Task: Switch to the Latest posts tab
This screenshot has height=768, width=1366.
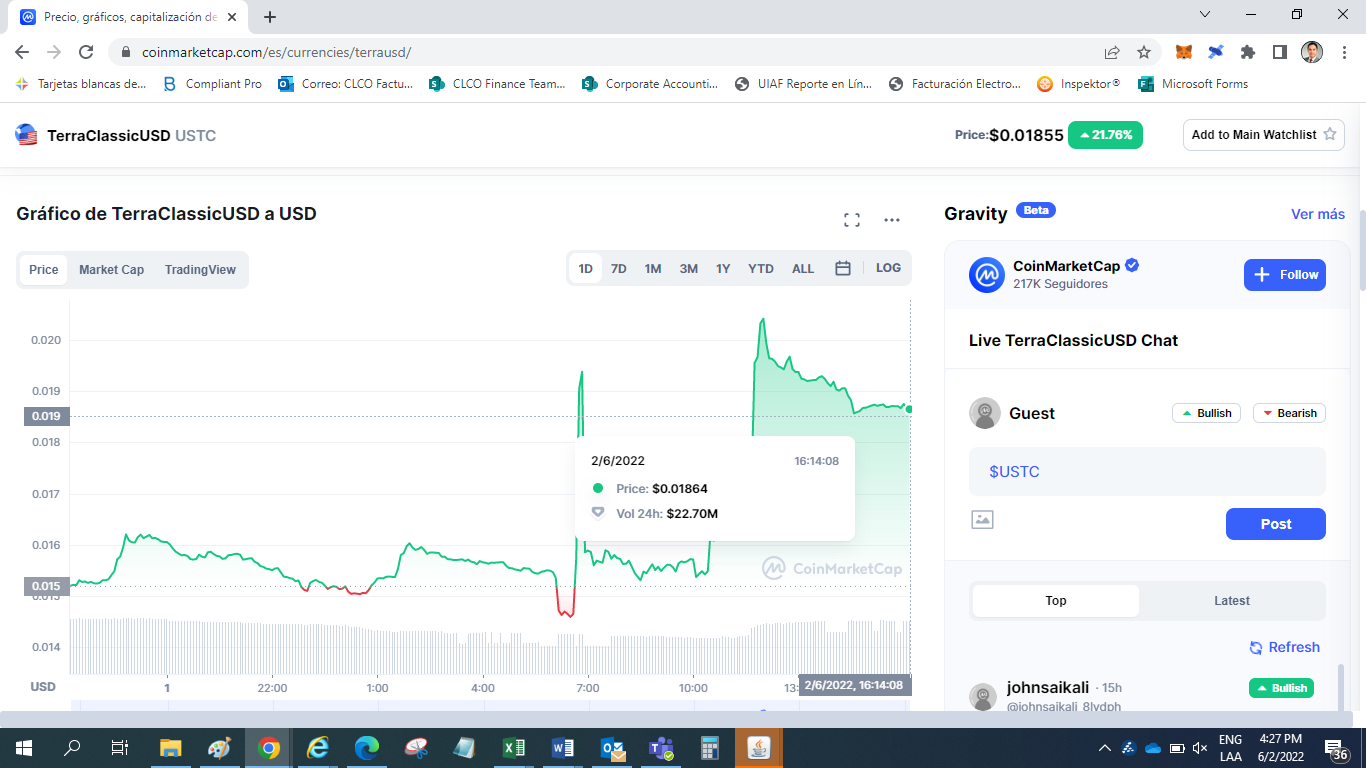Action: (x=1231, y=601)
